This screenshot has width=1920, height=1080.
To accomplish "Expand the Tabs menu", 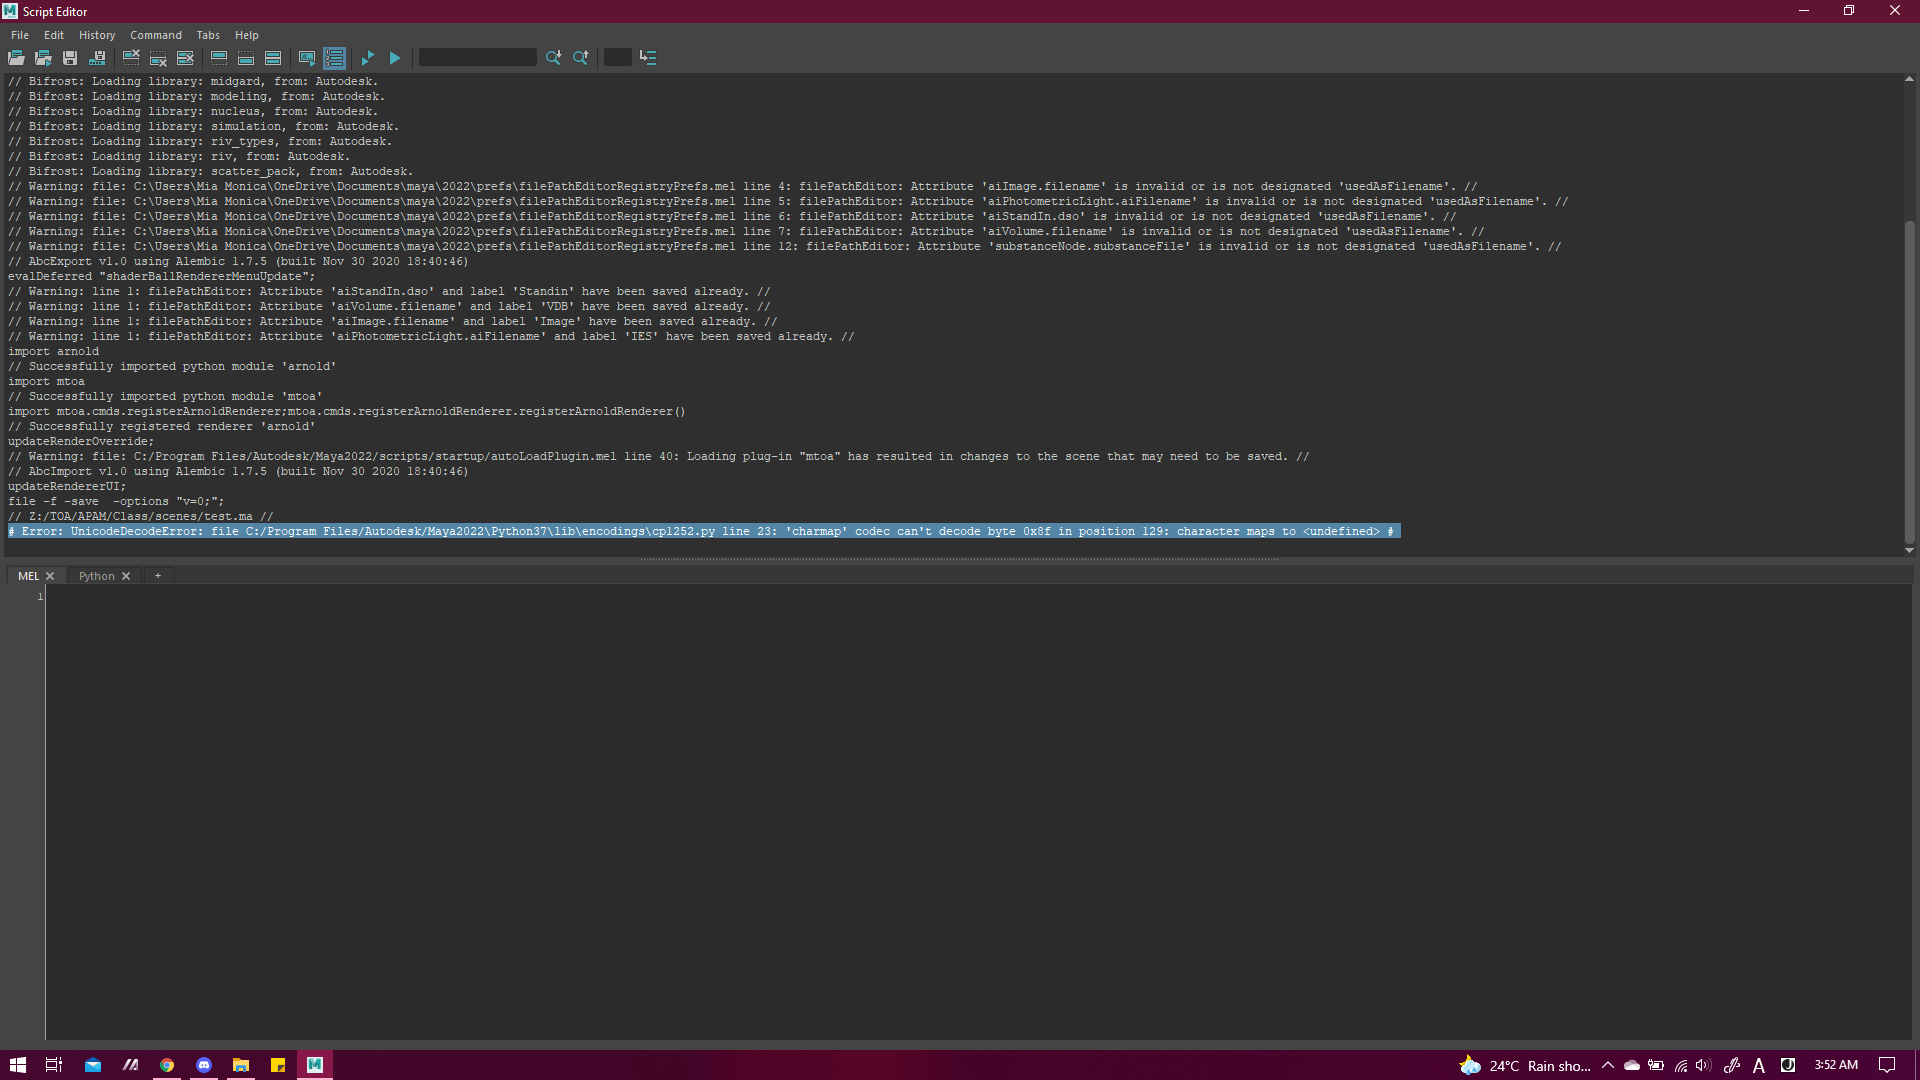I will pos(207,34).
